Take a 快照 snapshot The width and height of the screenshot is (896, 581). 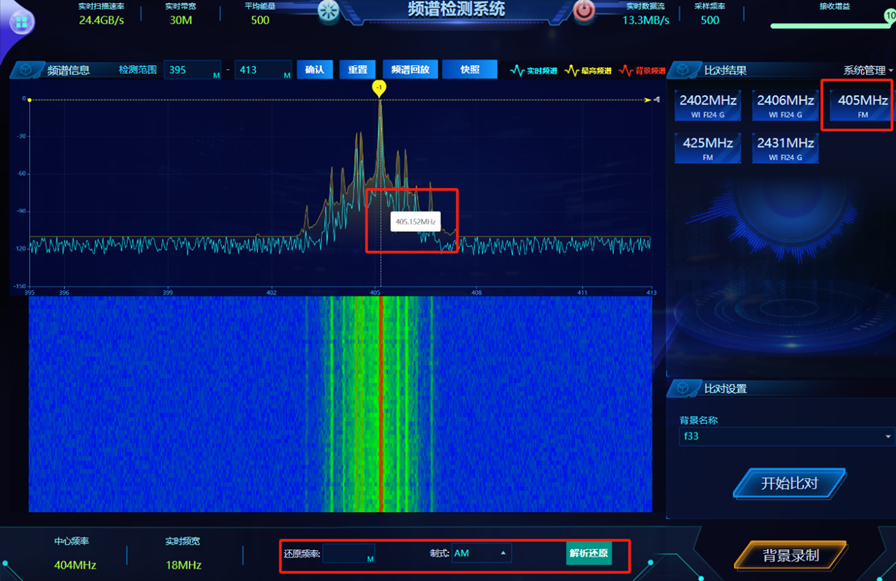pyautogui.click(x=470, y=70)
